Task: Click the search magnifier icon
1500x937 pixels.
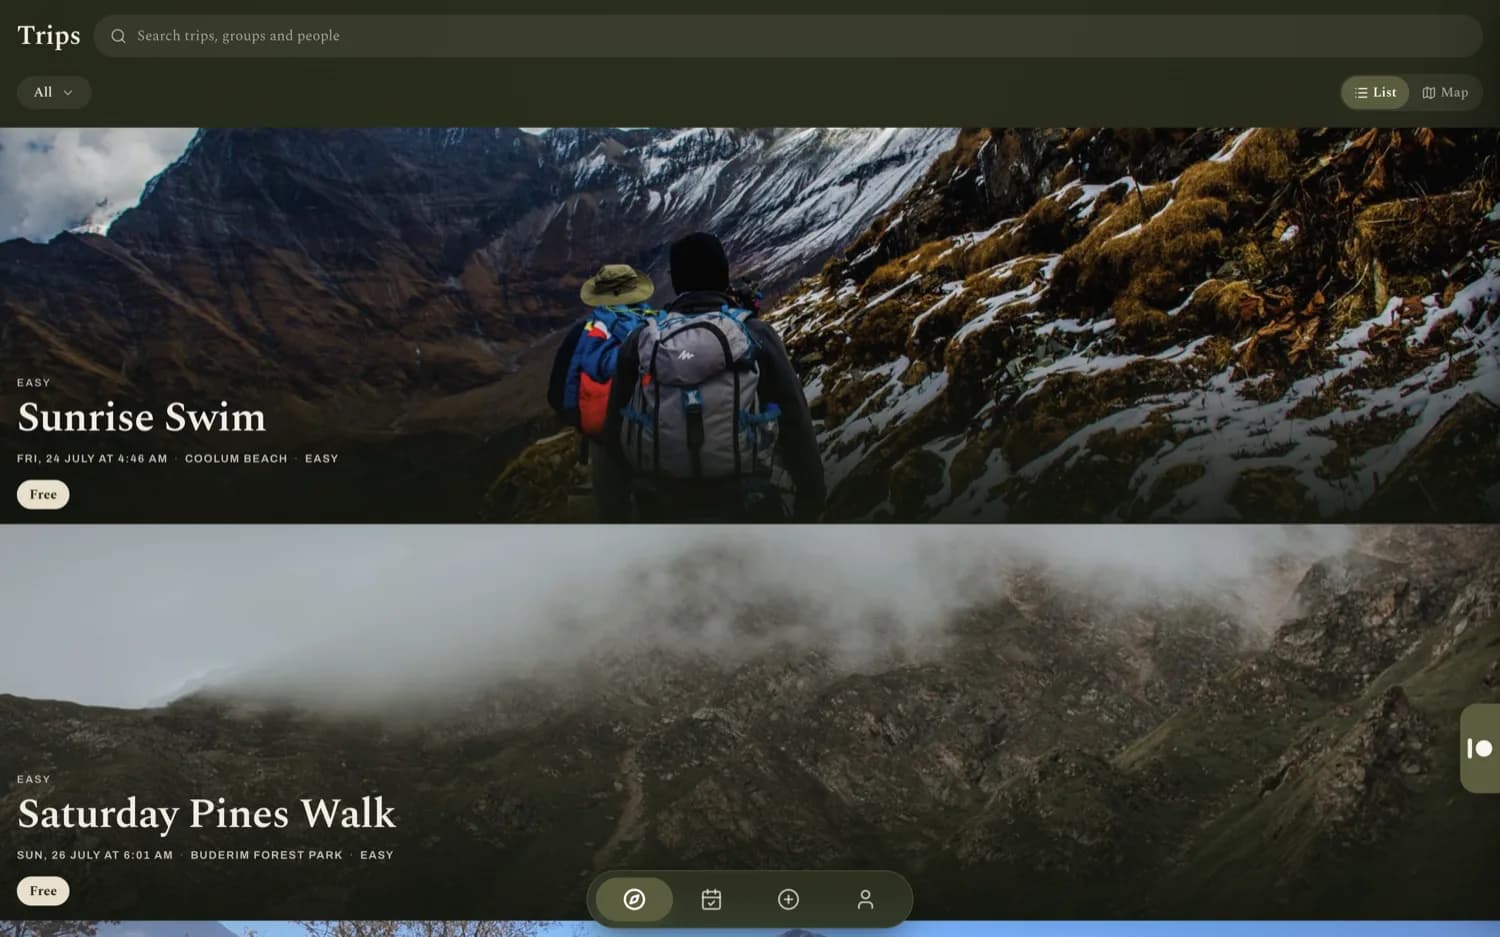Action: tap(118, 36)
